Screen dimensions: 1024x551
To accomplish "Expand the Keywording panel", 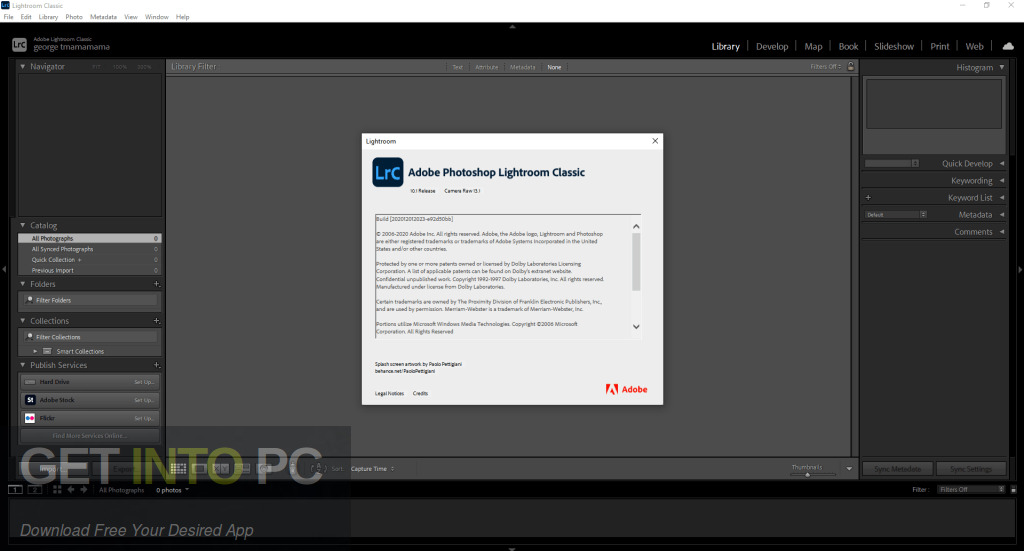I will [x=1002, y=180].
